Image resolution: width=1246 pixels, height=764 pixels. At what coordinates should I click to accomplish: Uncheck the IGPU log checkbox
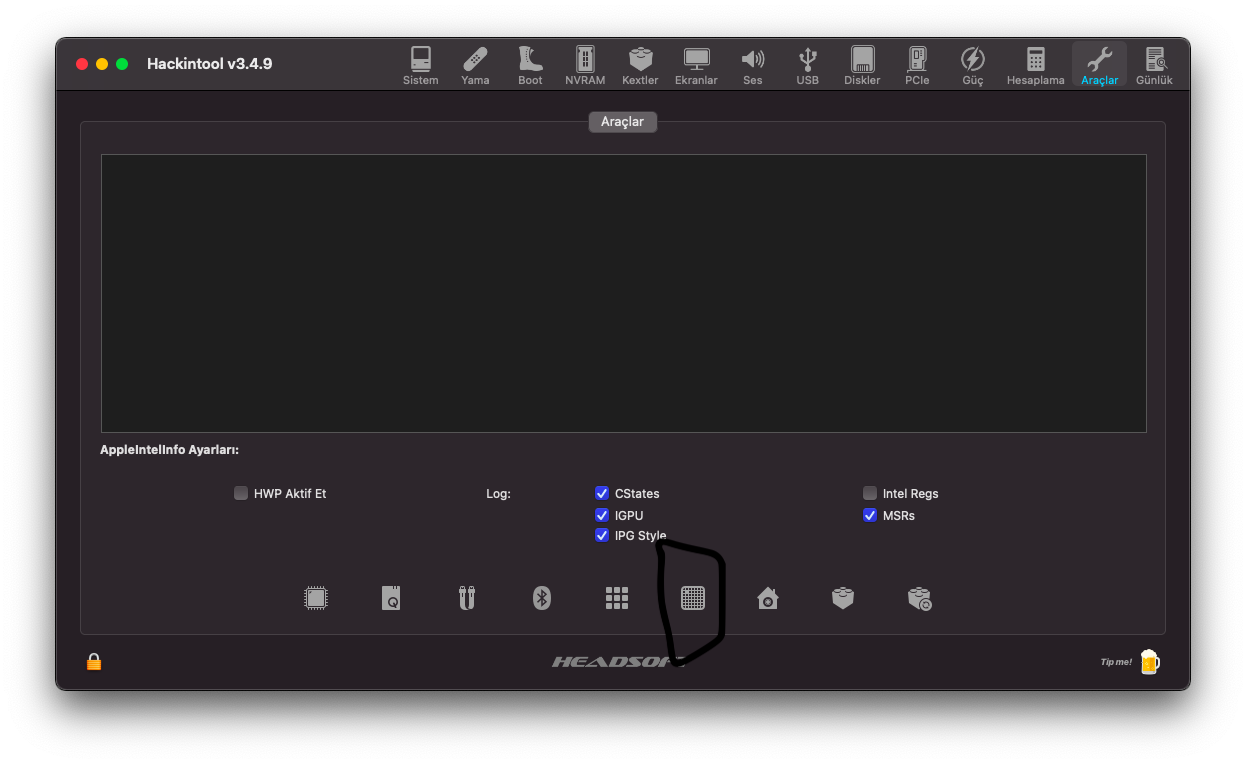coord(602,515)
